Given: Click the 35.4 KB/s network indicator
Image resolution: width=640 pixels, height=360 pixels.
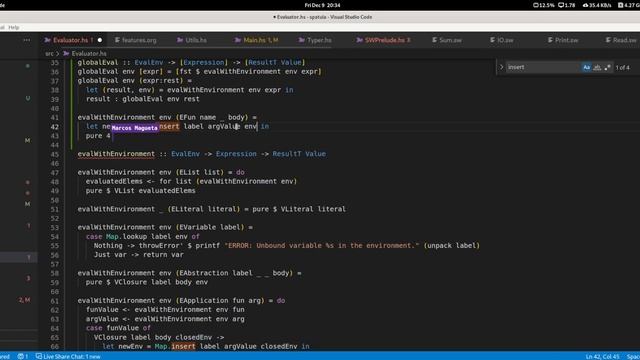Looking at the screenshot, I should point(597,5).
